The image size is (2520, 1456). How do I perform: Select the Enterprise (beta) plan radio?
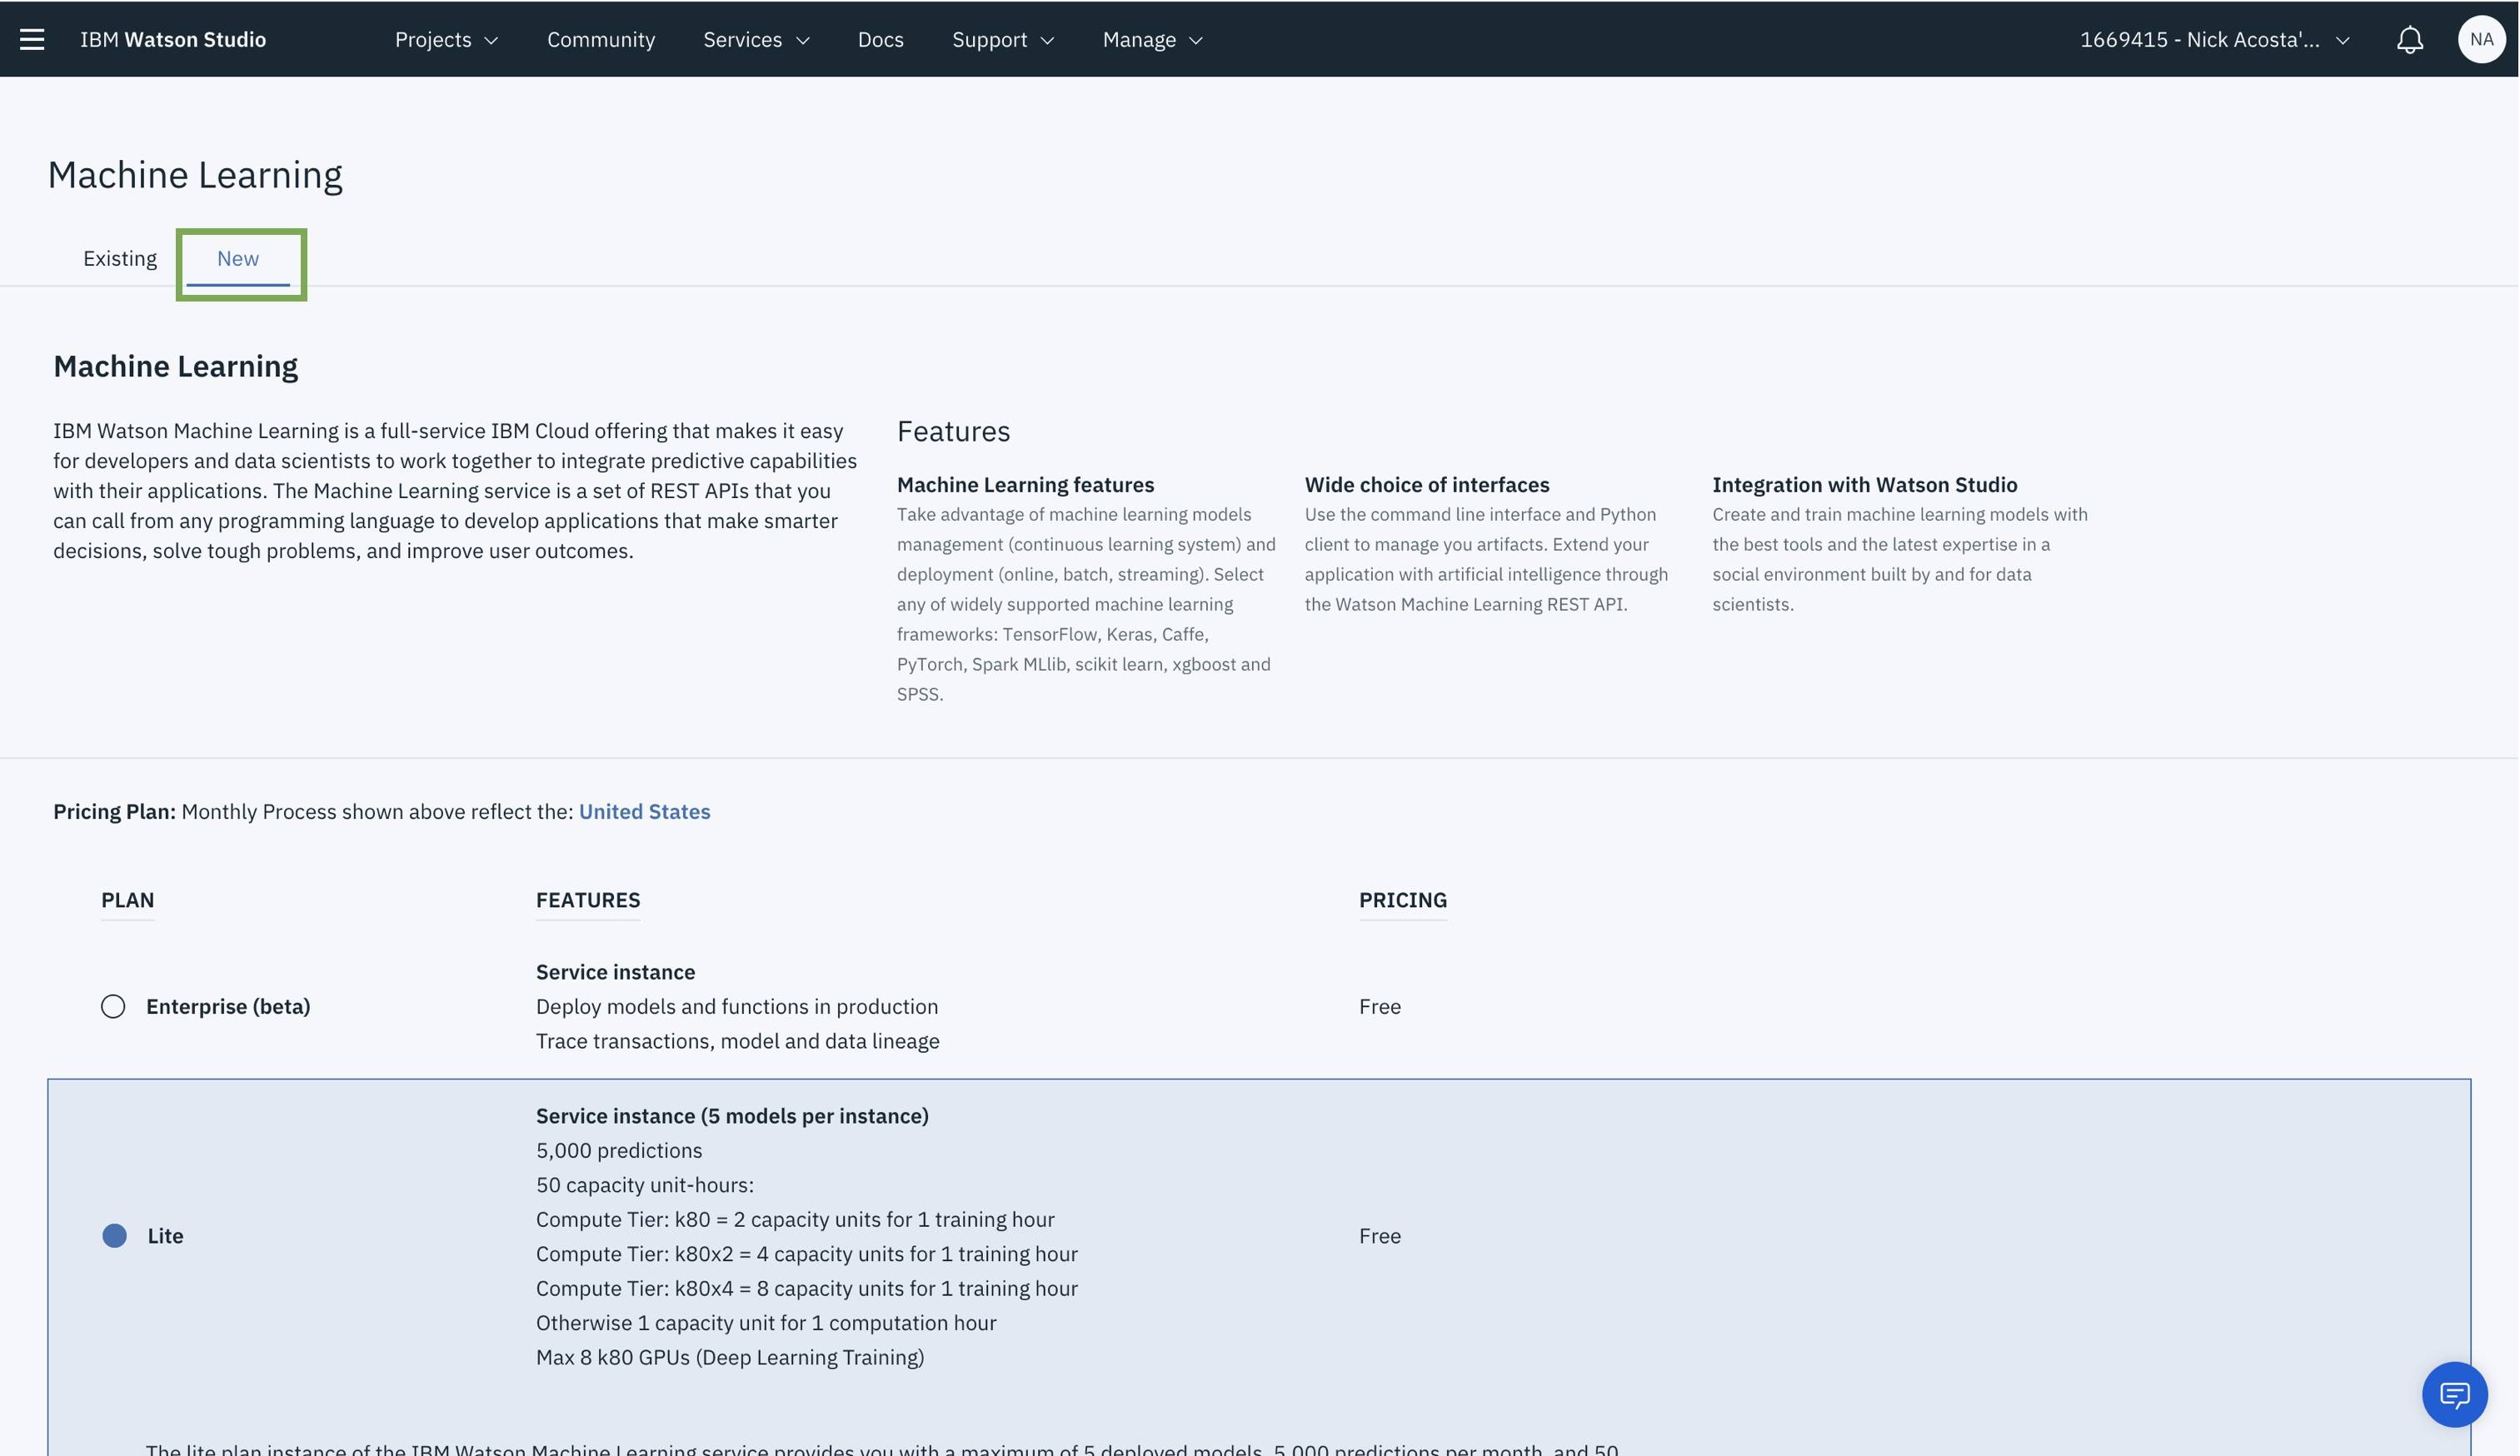[113, 1006]
